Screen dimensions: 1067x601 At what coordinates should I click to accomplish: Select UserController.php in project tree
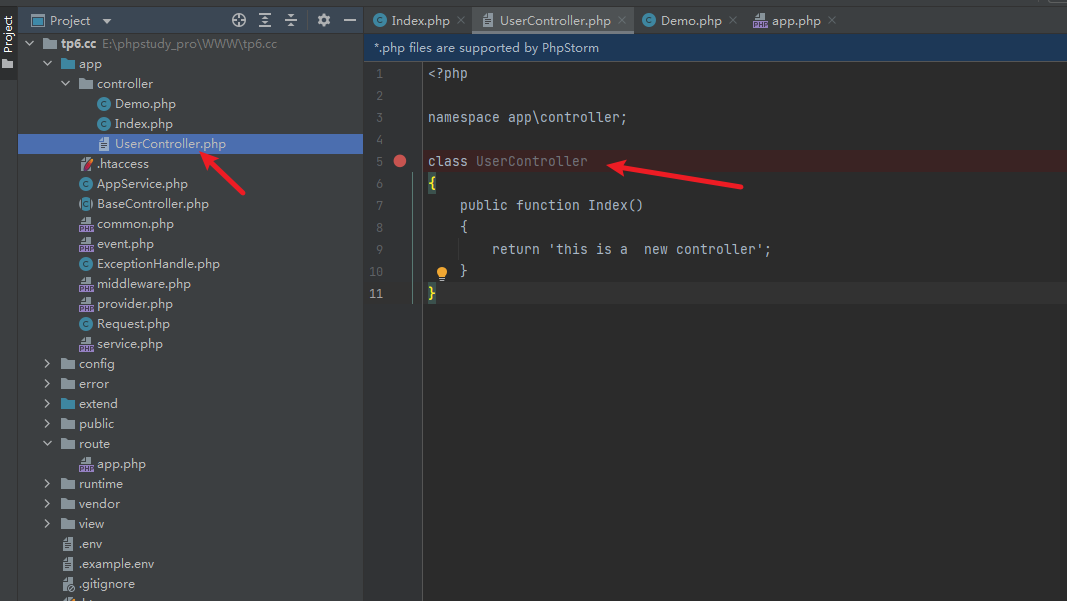170,144
